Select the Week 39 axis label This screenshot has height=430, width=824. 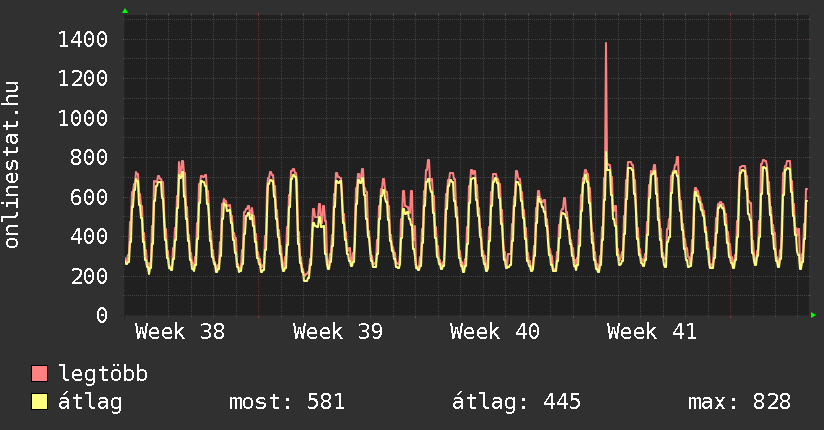pyautogui.click(x=338, y=332)
